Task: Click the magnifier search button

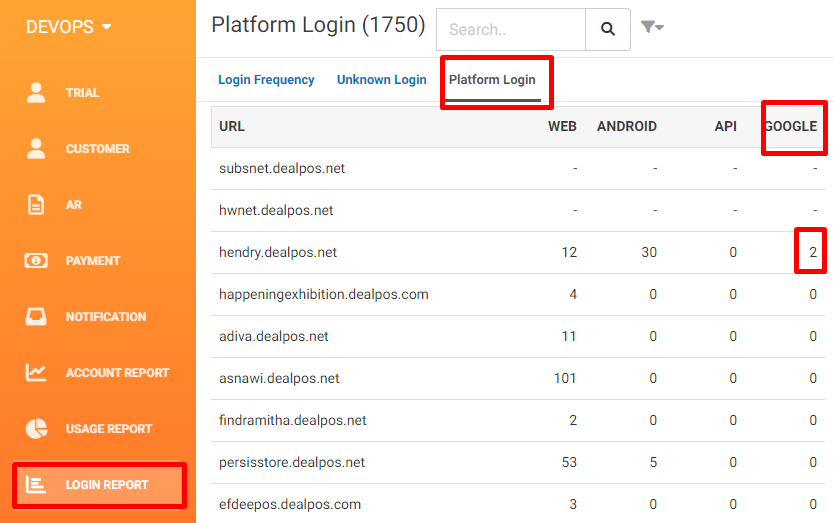Action: point(608,29)
